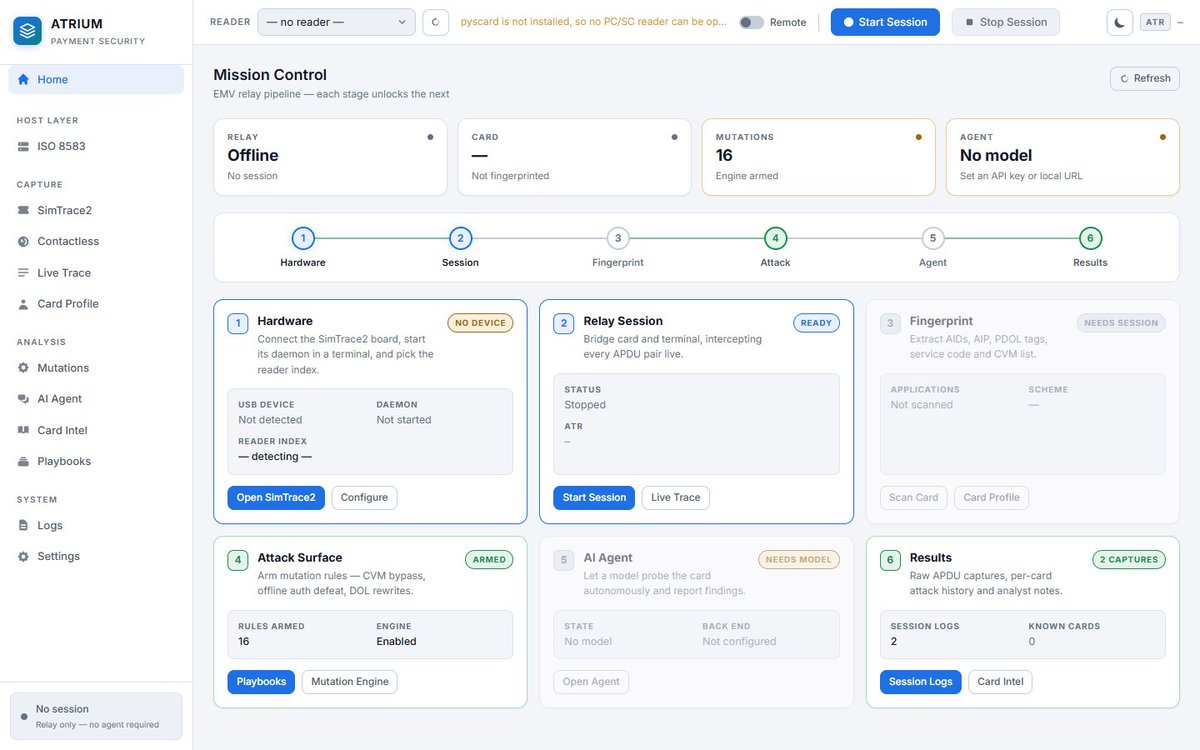1200x750 pixels.
Task: Click the Mutations gear icon
Action: point(24,368)
